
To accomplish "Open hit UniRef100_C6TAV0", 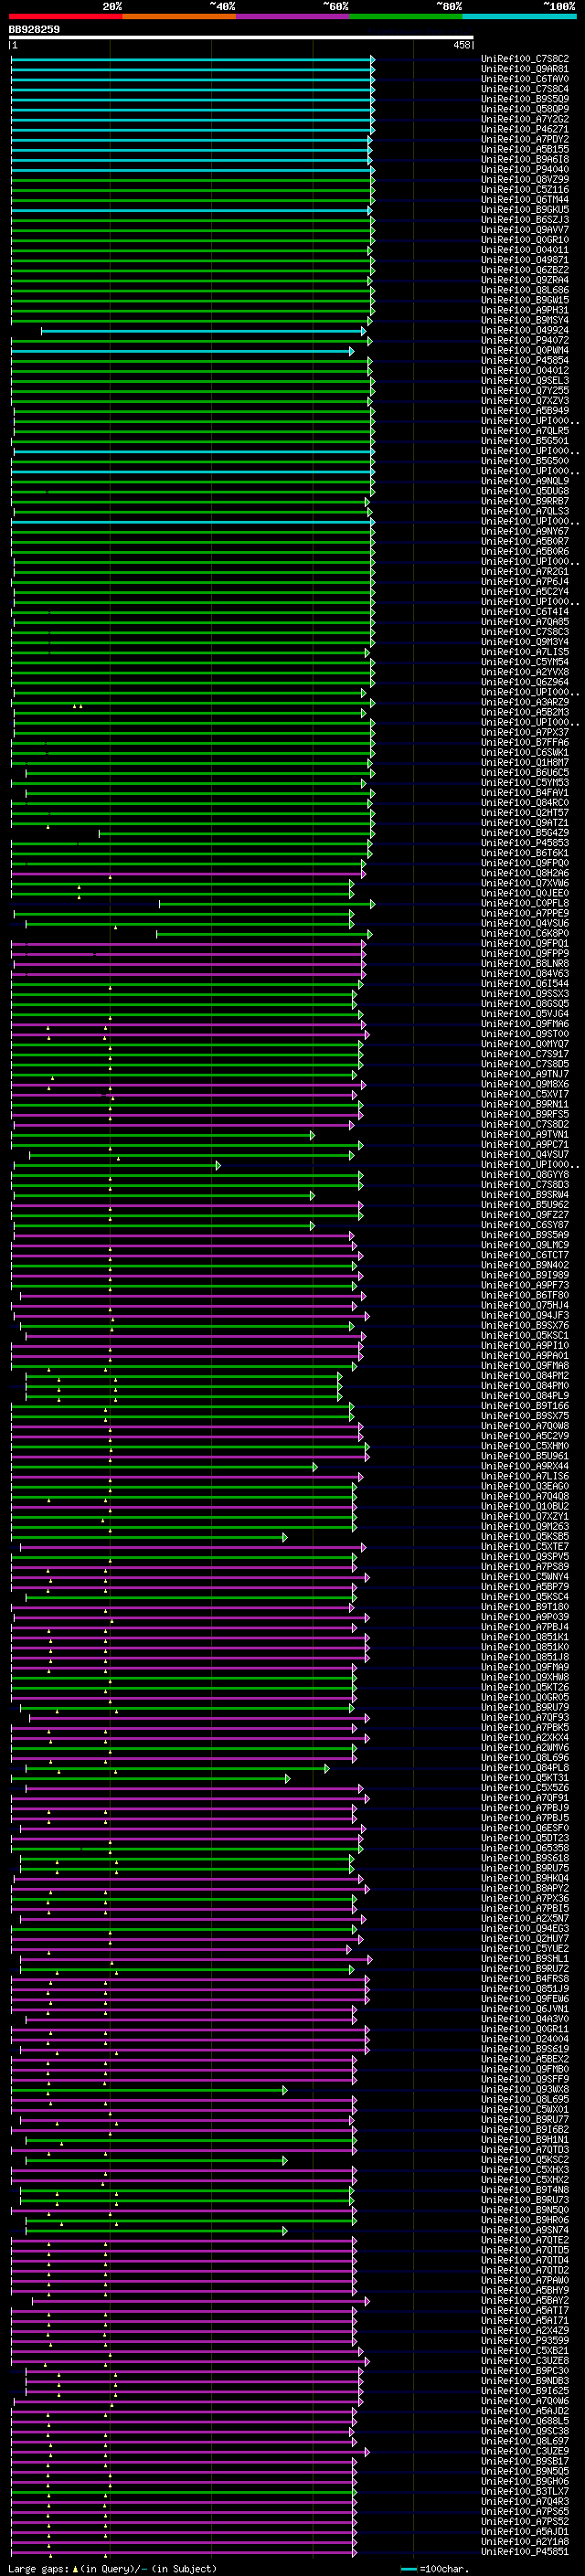I will [x=525, y=79].
